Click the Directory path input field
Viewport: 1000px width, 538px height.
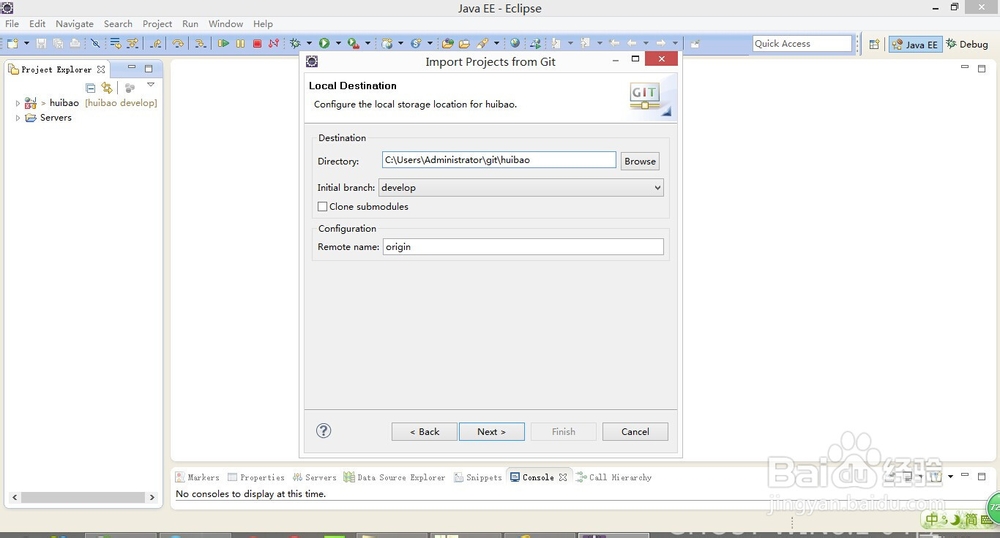pos(499,160)
